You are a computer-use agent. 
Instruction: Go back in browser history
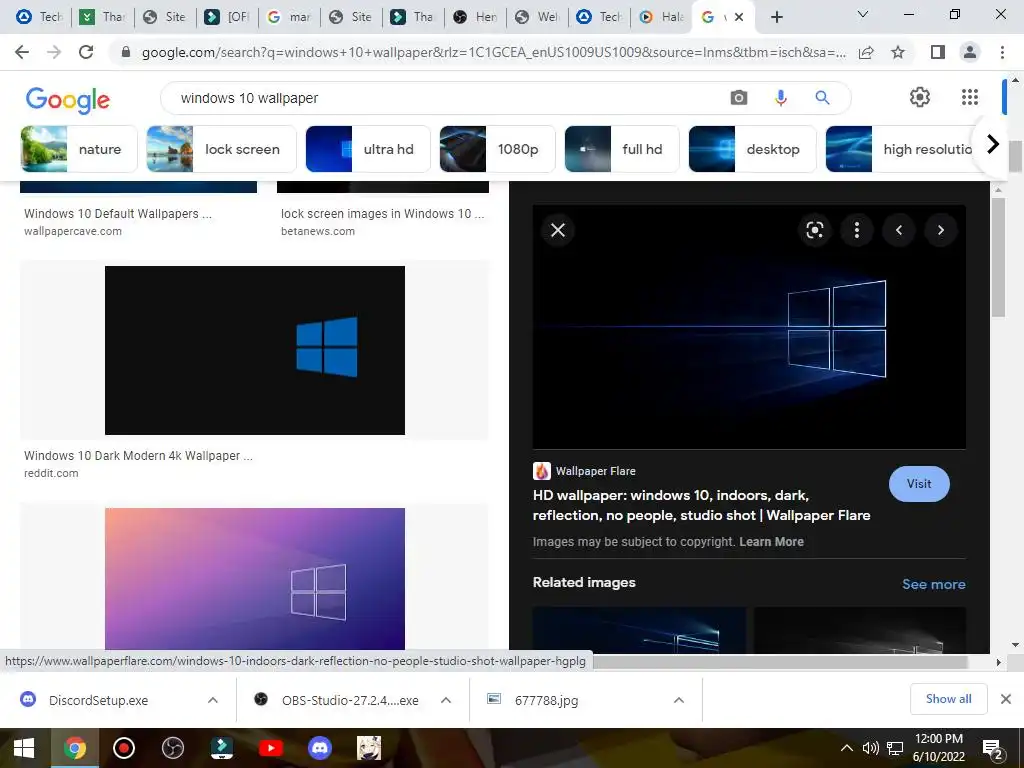(x=22, y=52)
